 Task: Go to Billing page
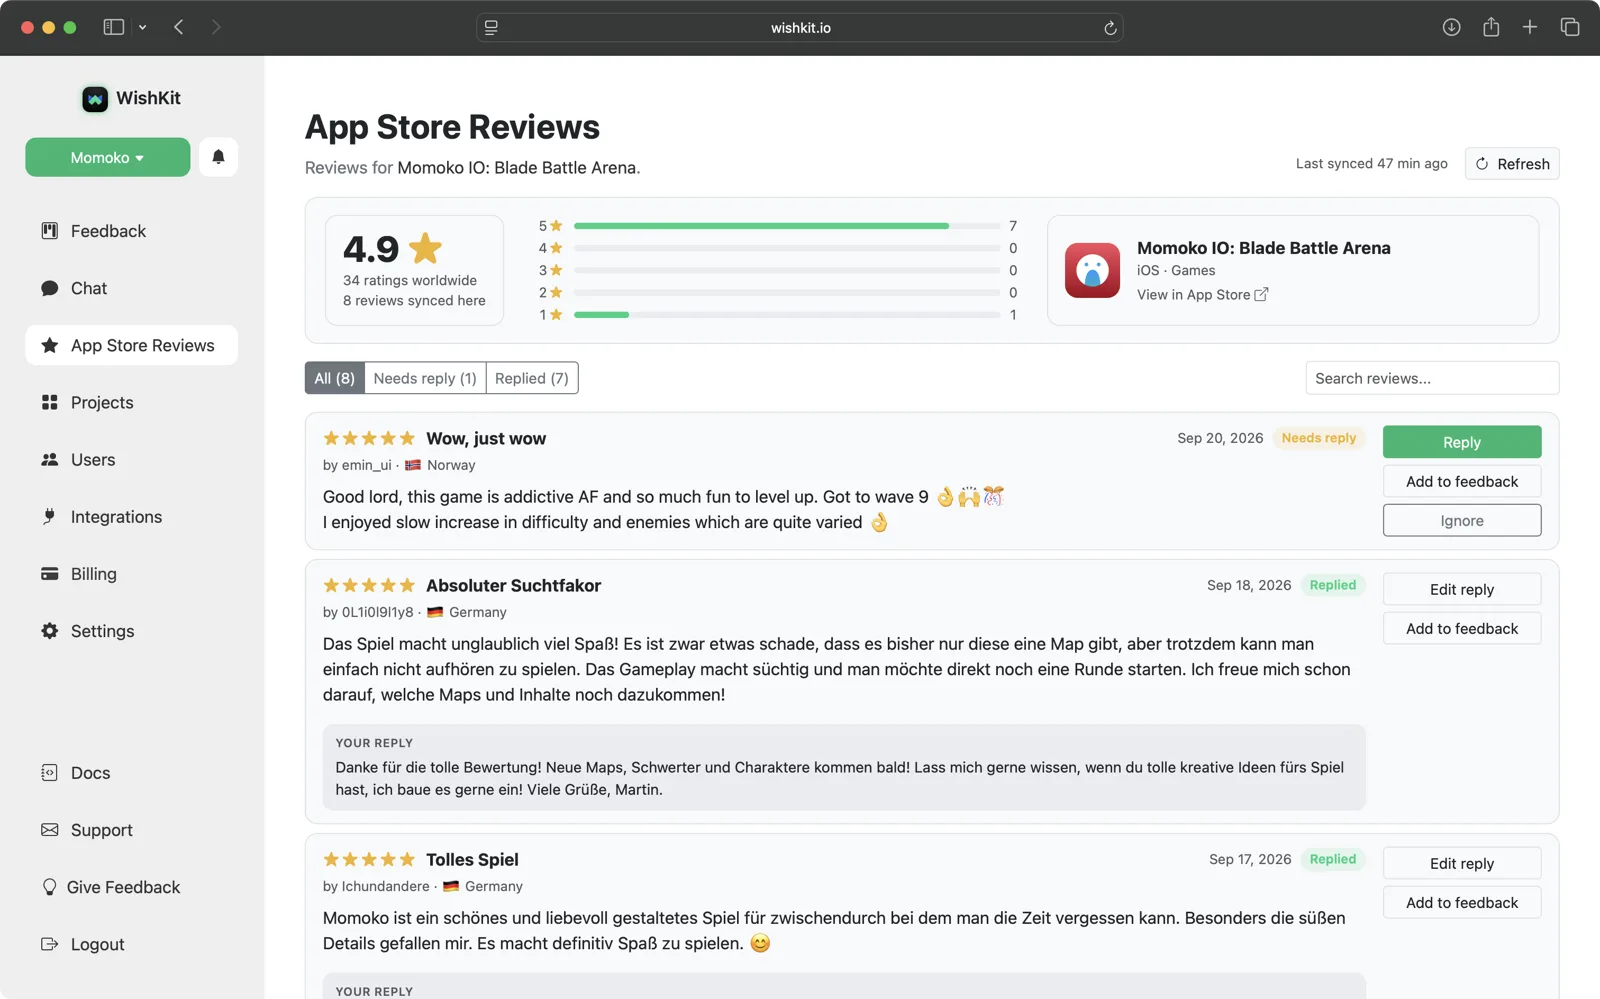coord(132,574)
